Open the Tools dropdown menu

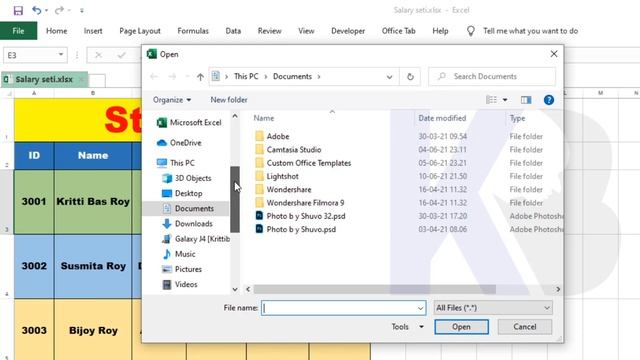pyautogui.click(x=407, y=327)
